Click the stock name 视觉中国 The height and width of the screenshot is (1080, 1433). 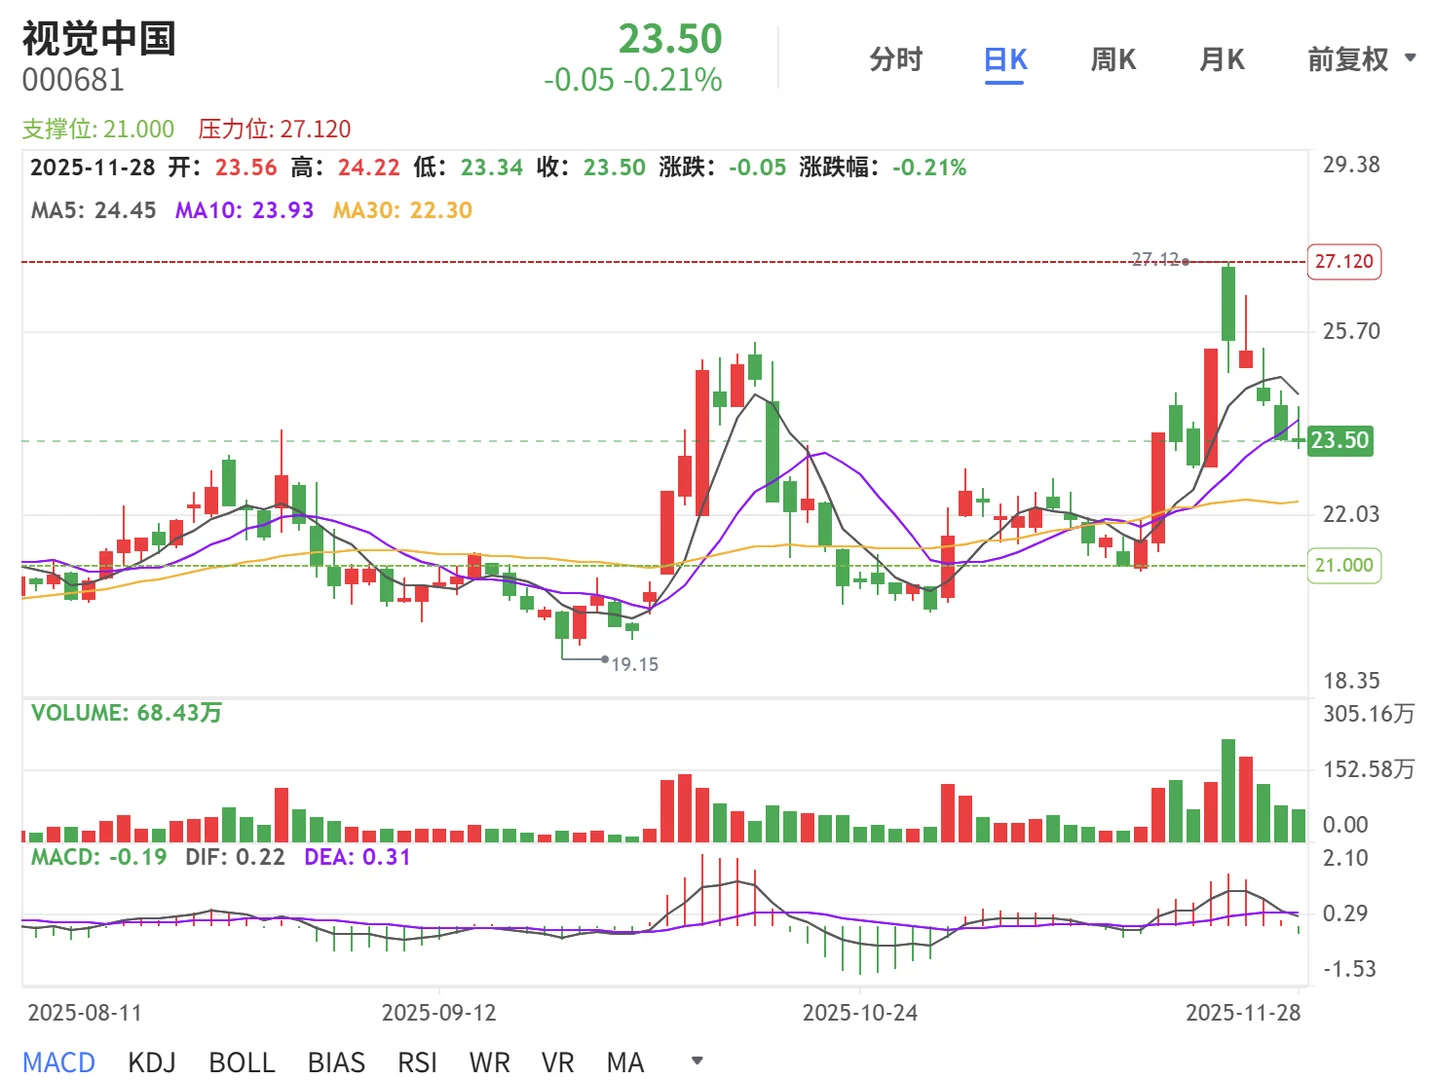click(99, 39)
